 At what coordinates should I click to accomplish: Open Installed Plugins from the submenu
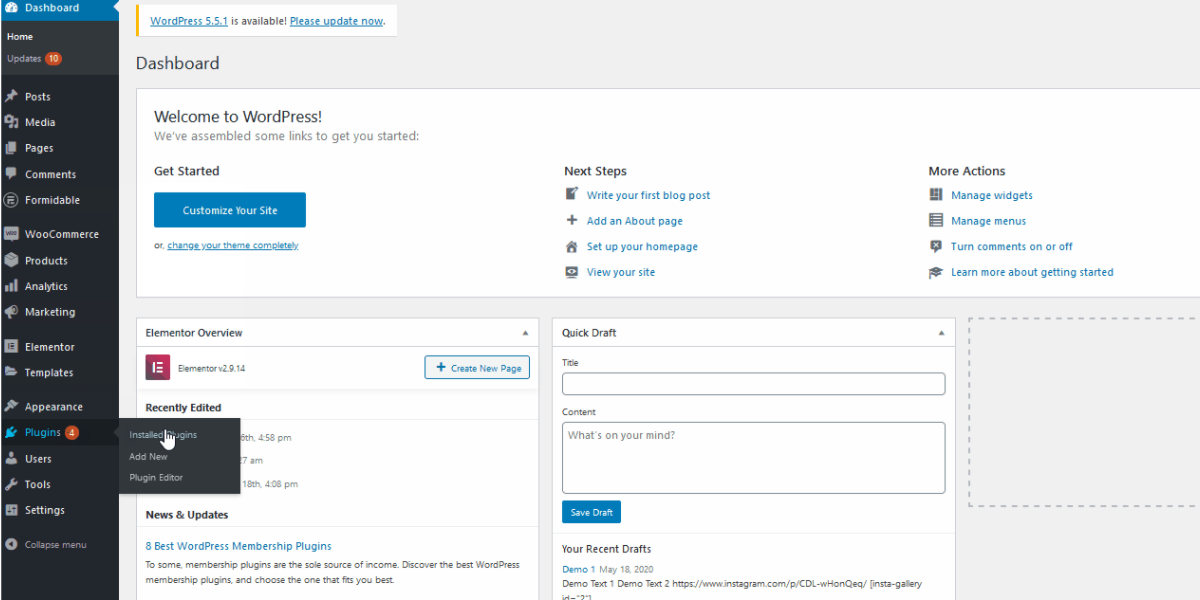(x=163, y=435)
